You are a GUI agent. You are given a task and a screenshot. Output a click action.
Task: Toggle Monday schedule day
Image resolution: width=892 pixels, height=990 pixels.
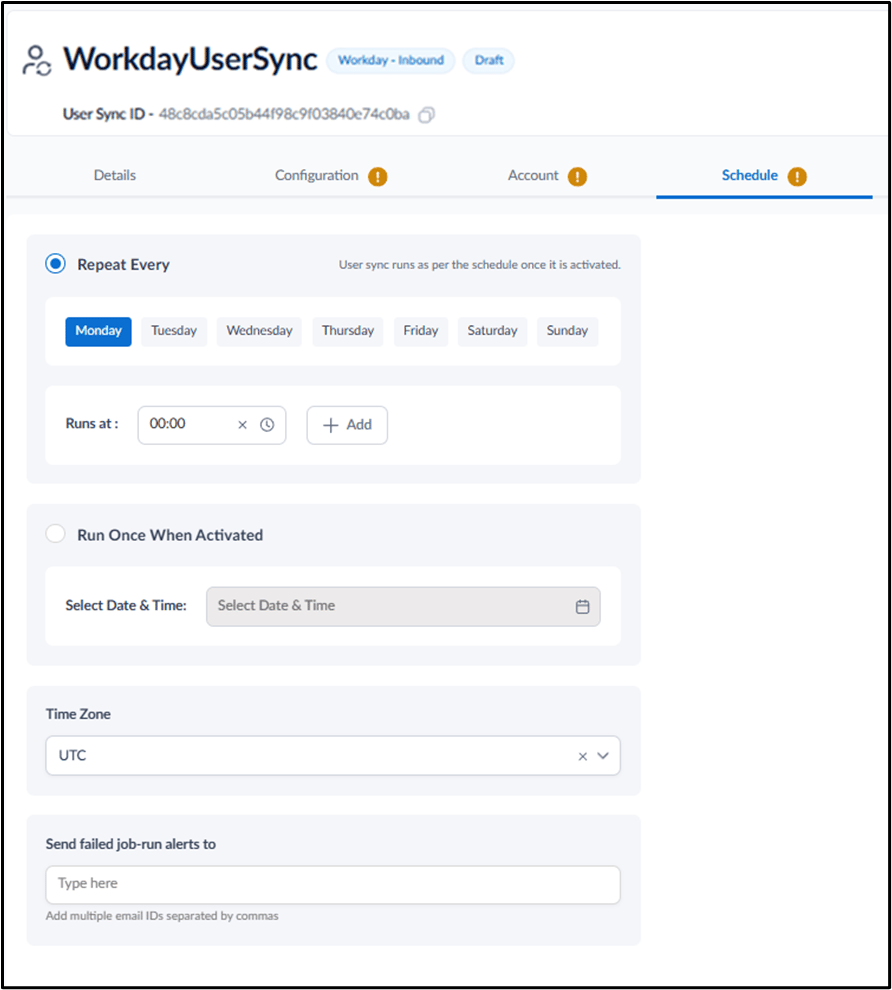pos(98,331)
